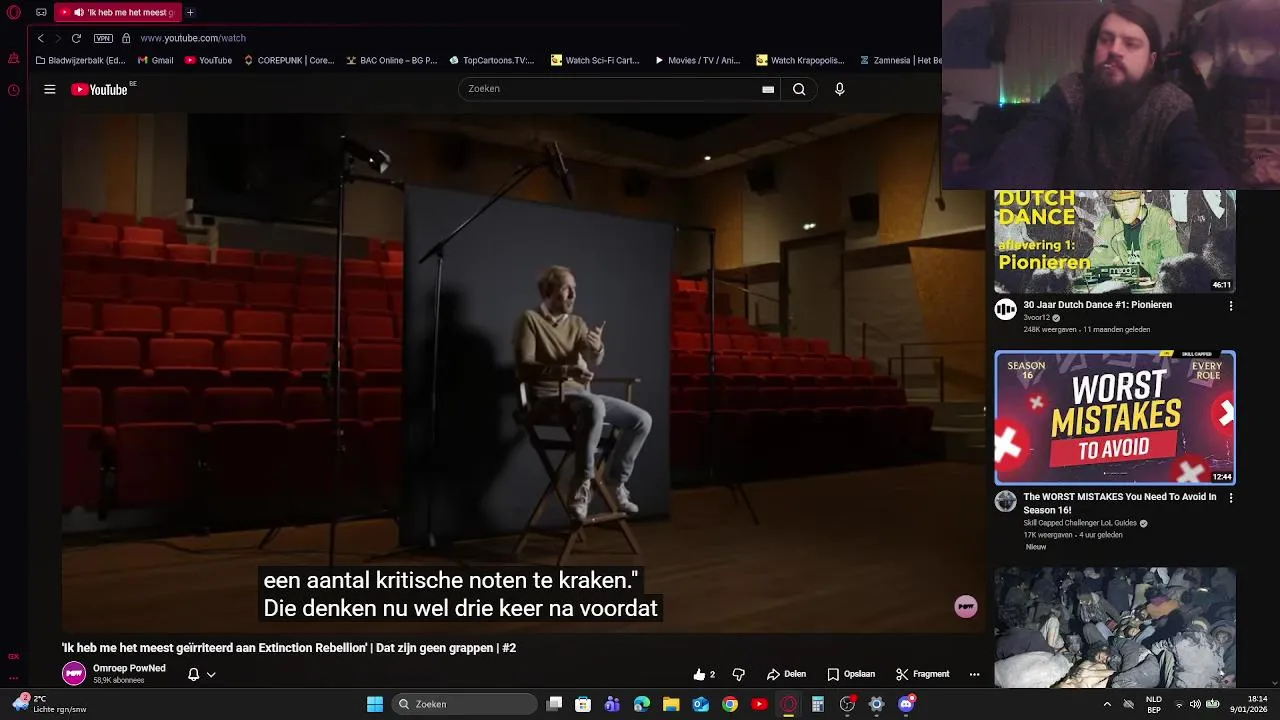Open File Explorer from taskbar
The width and height of the screenshot is (1280, 720).
click(x=671, y=704)
